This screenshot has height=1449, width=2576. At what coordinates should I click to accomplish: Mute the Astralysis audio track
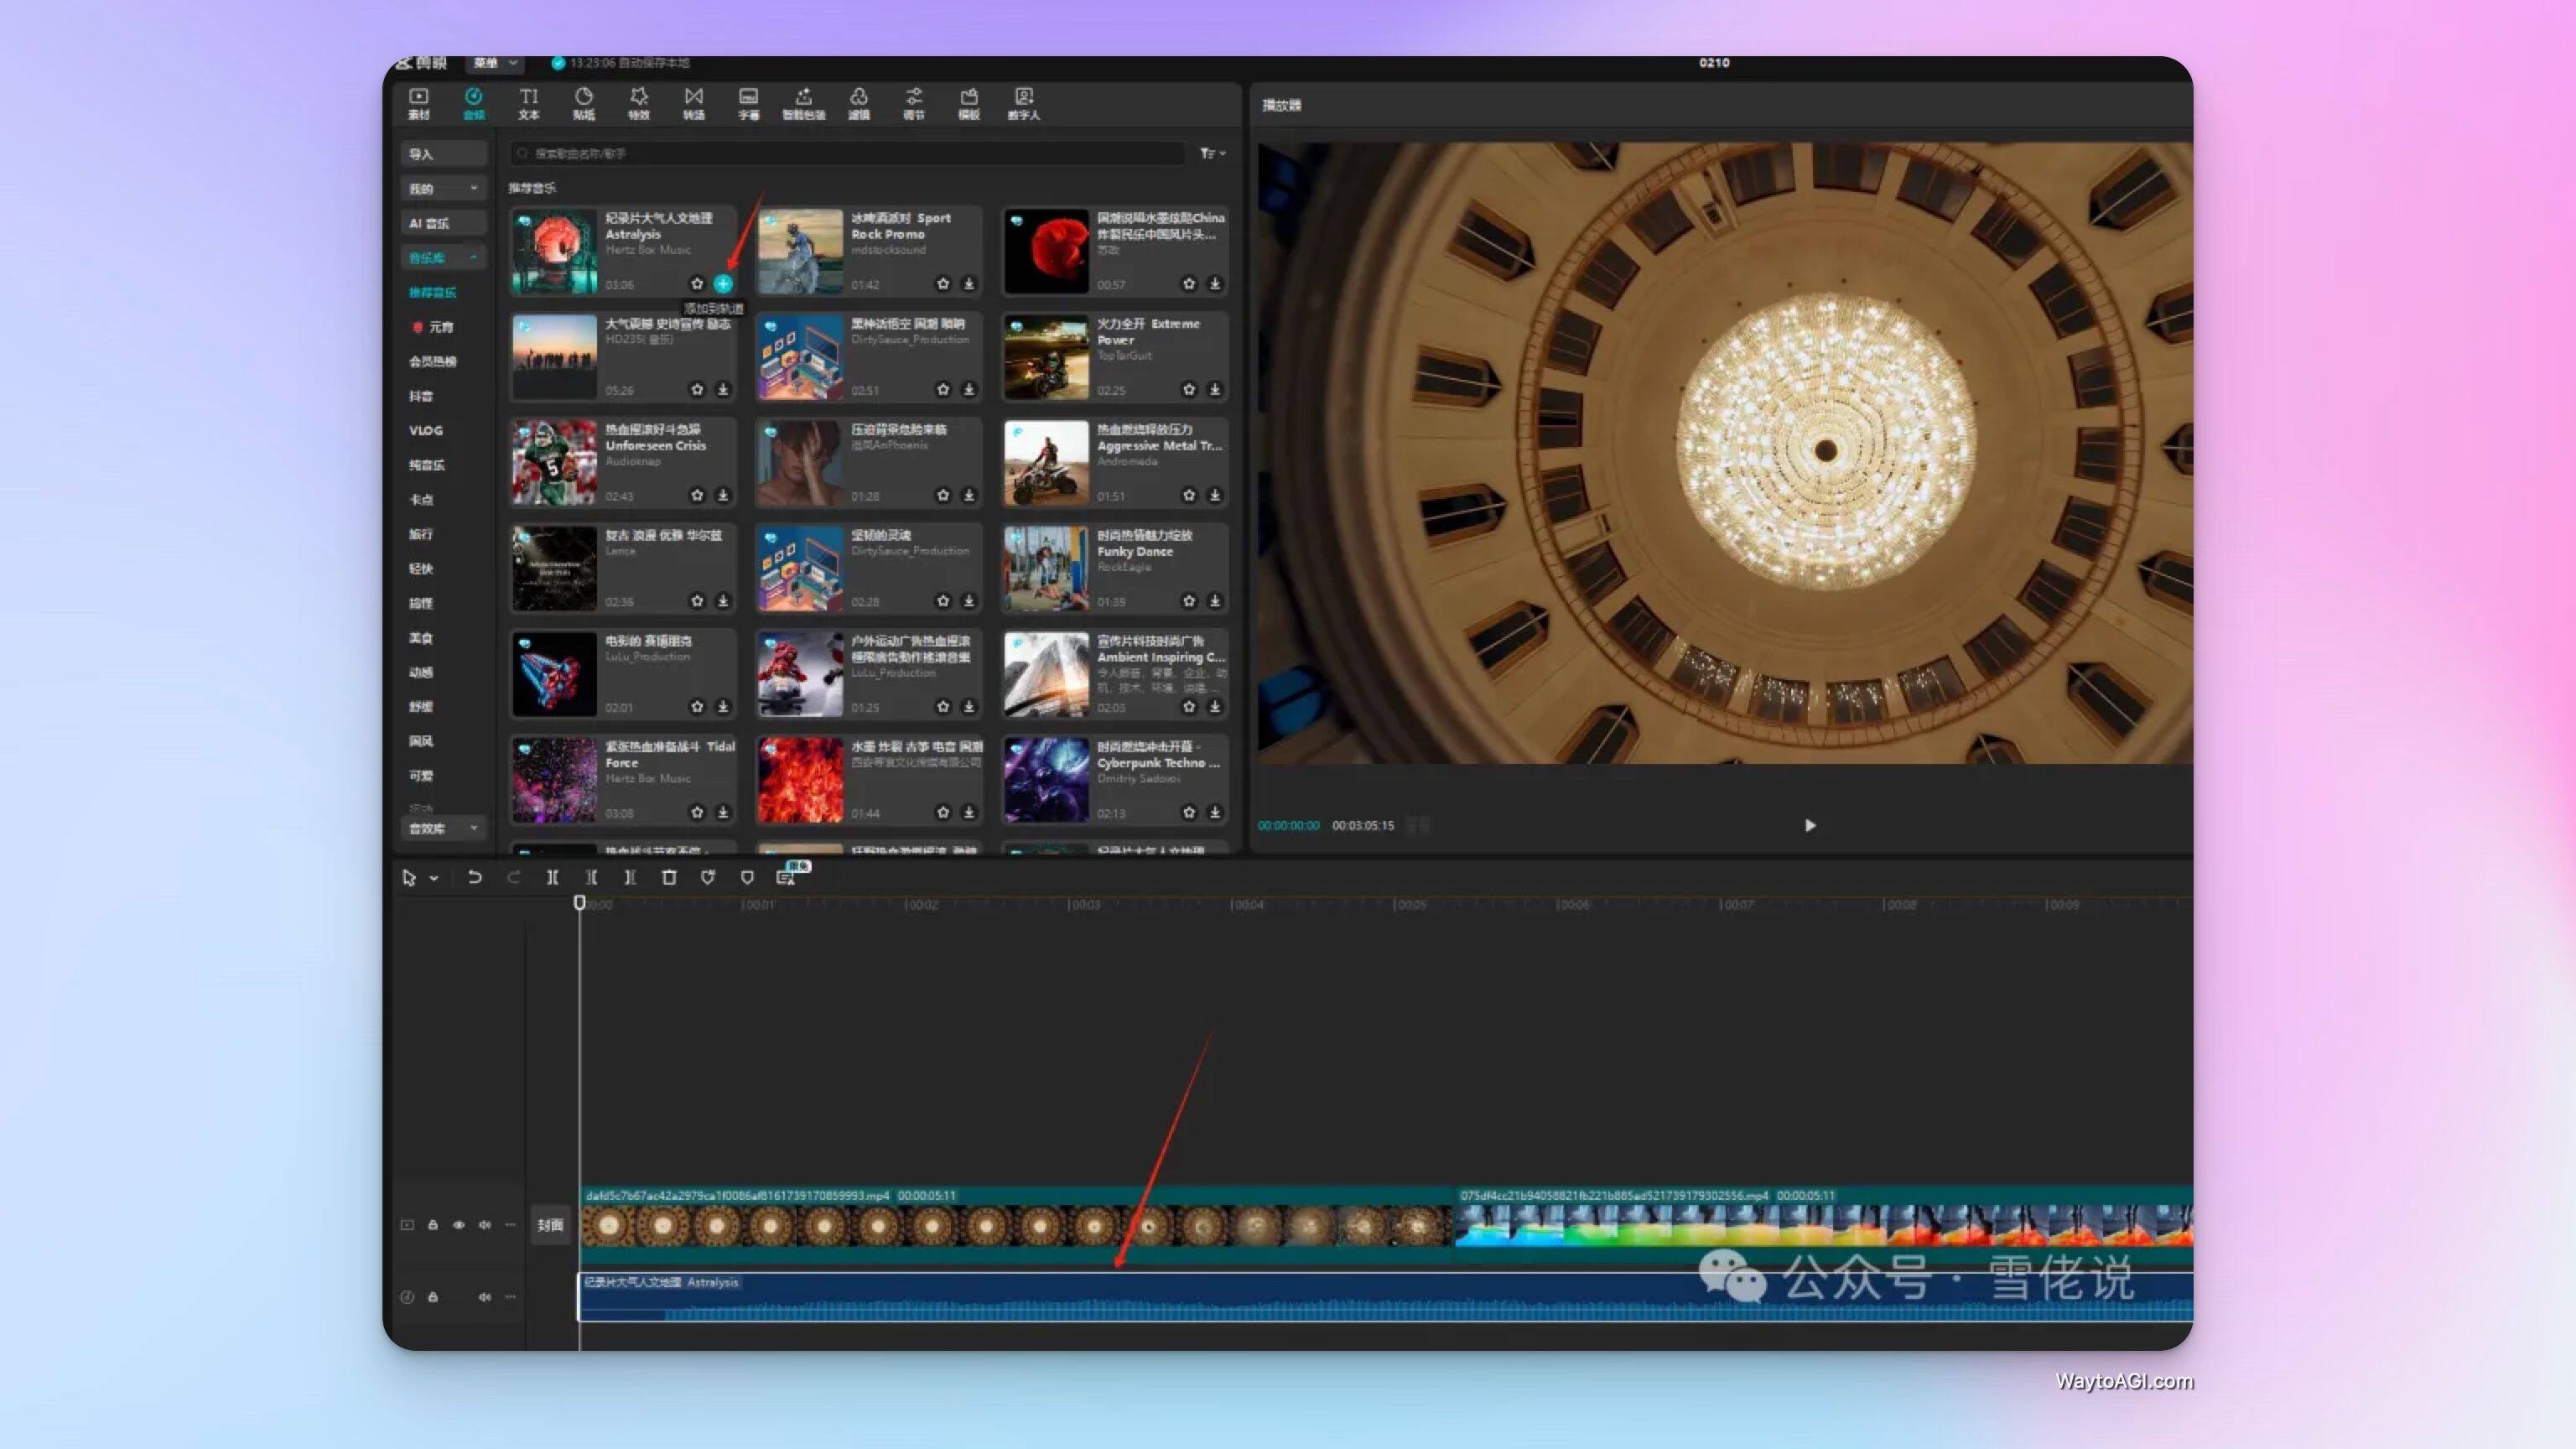tap(485, 1297)
